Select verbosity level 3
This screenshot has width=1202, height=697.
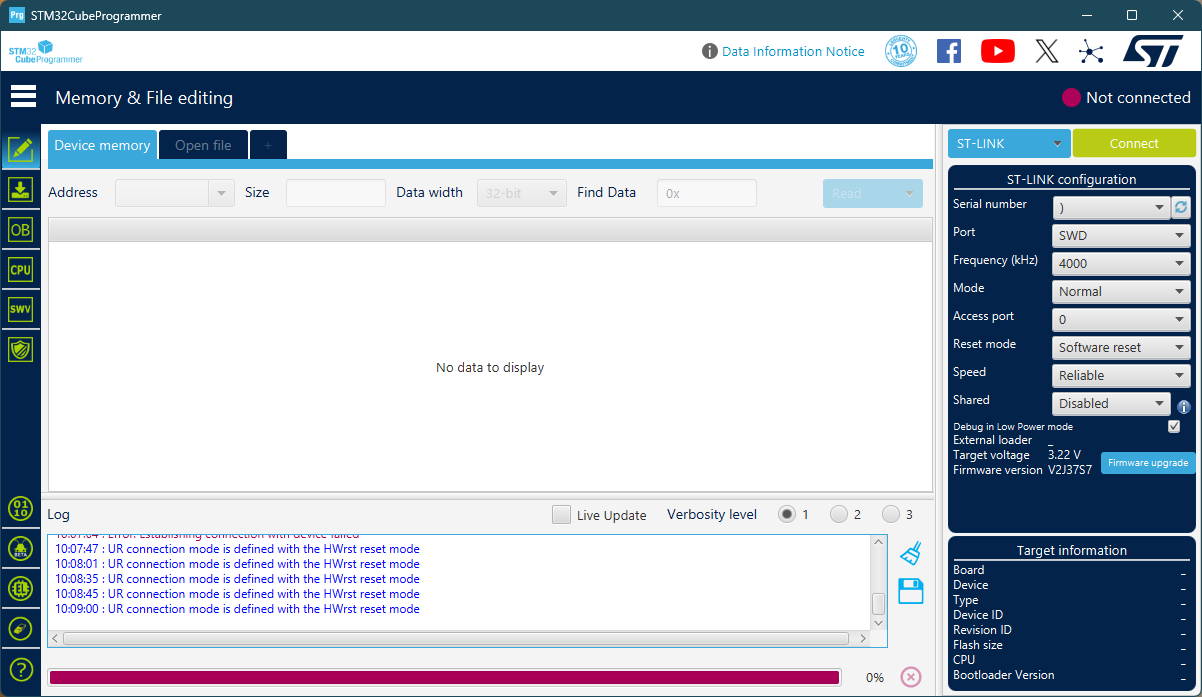[x=891, y=514]
